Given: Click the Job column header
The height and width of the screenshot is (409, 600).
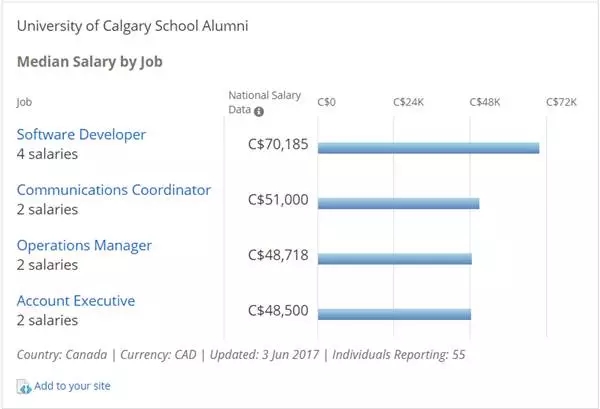Looking at the screenshot, I should coord(24,102).
